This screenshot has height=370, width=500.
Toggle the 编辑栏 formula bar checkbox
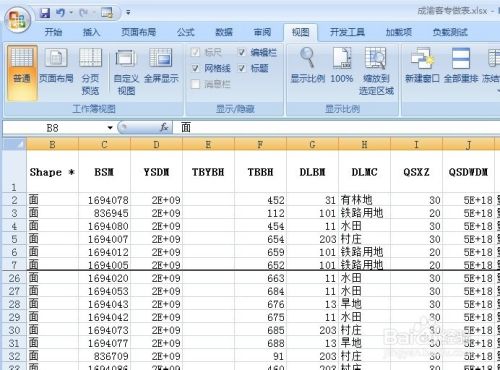tap(242, 52)
